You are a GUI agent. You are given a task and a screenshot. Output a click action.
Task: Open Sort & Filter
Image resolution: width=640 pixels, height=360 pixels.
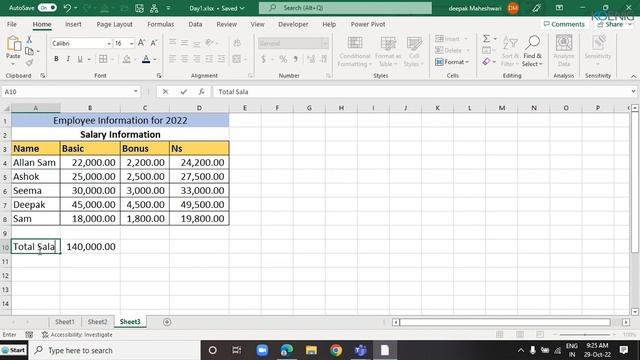tap(510, 51)
